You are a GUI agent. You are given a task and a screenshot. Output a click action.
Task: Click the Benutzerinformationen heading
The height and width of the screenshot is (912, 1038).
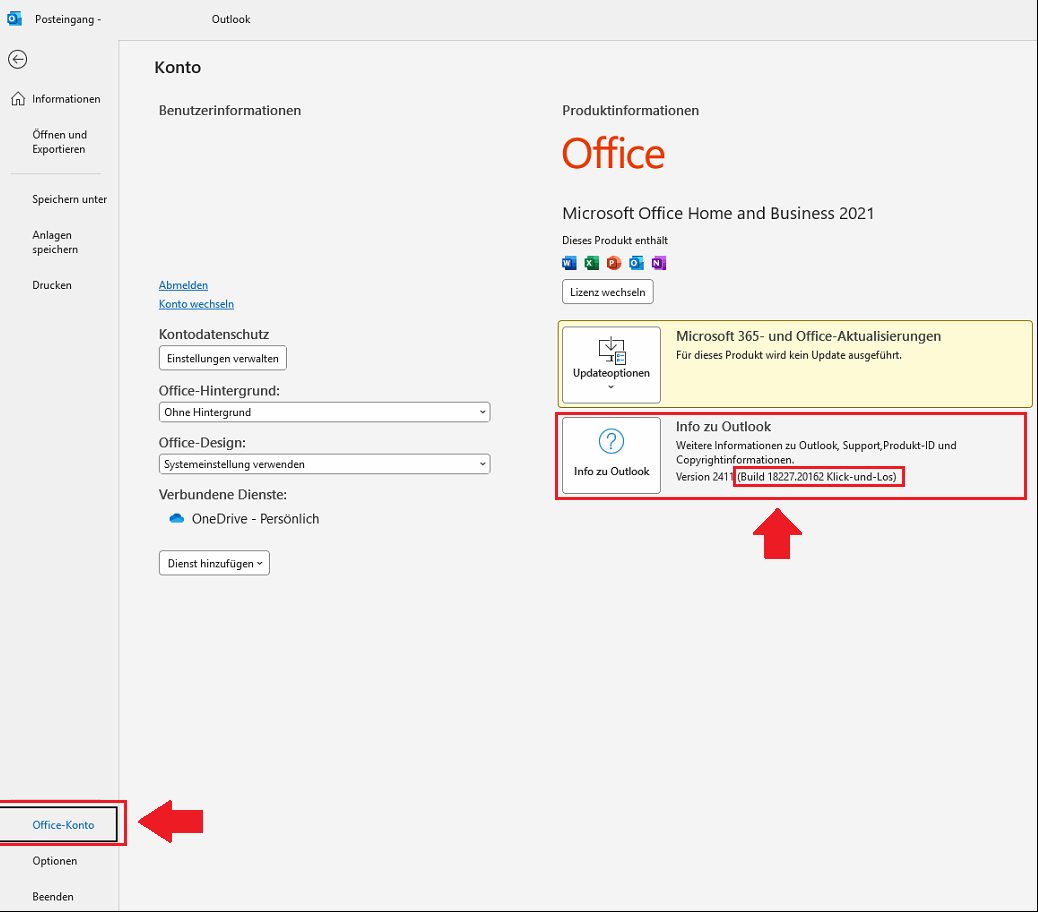230,111
